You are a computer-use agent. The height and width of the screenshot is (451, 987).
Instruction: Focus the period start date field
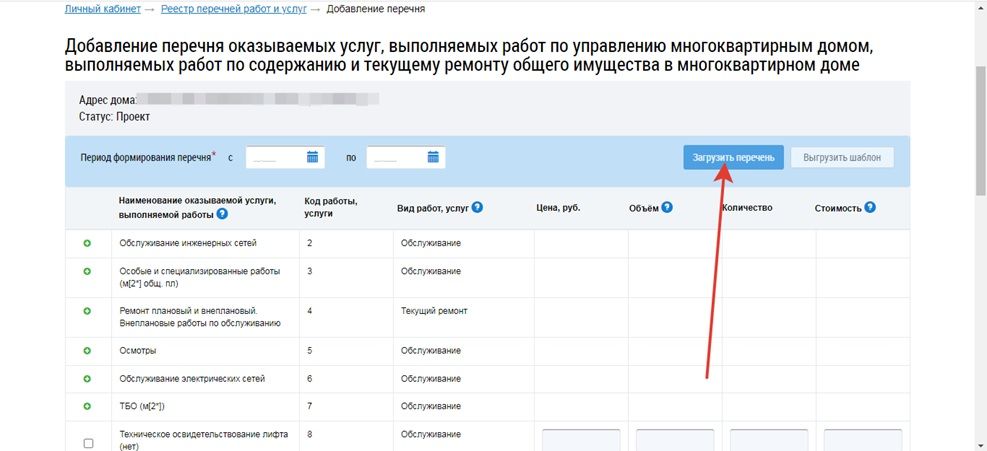(x=285, y=157)
